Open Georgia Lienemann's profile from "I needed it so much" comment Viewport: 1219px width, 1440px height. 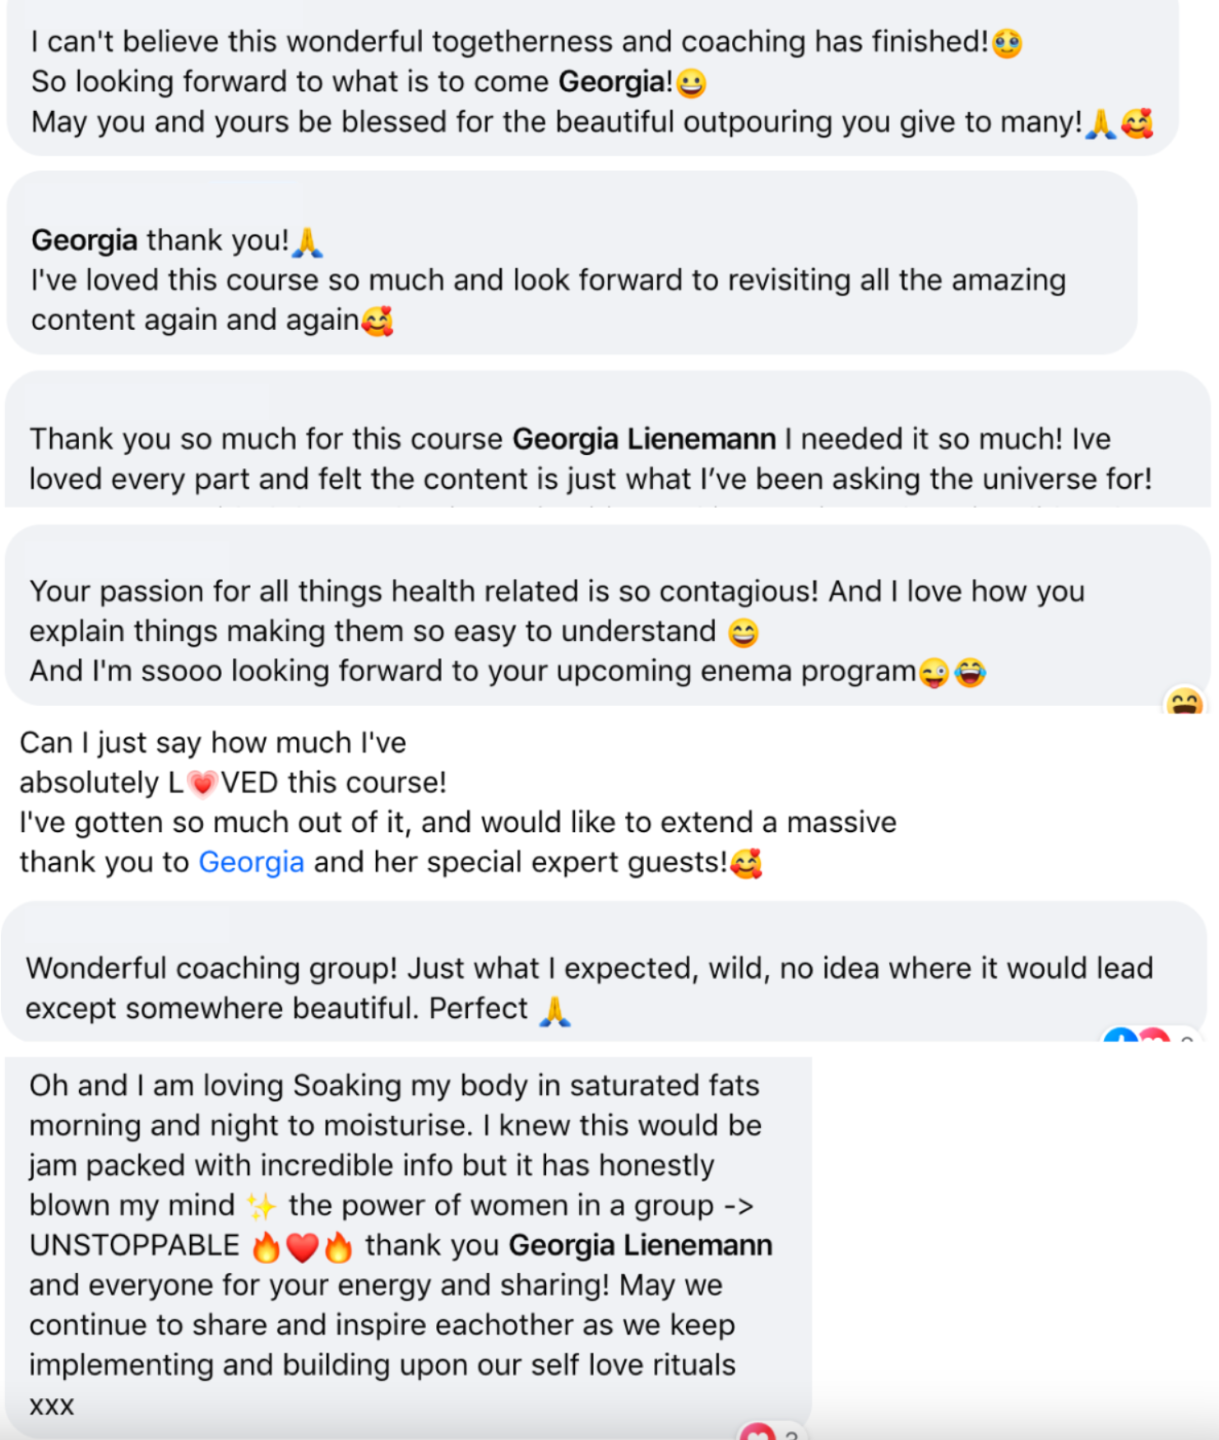[x=644, y=439]
